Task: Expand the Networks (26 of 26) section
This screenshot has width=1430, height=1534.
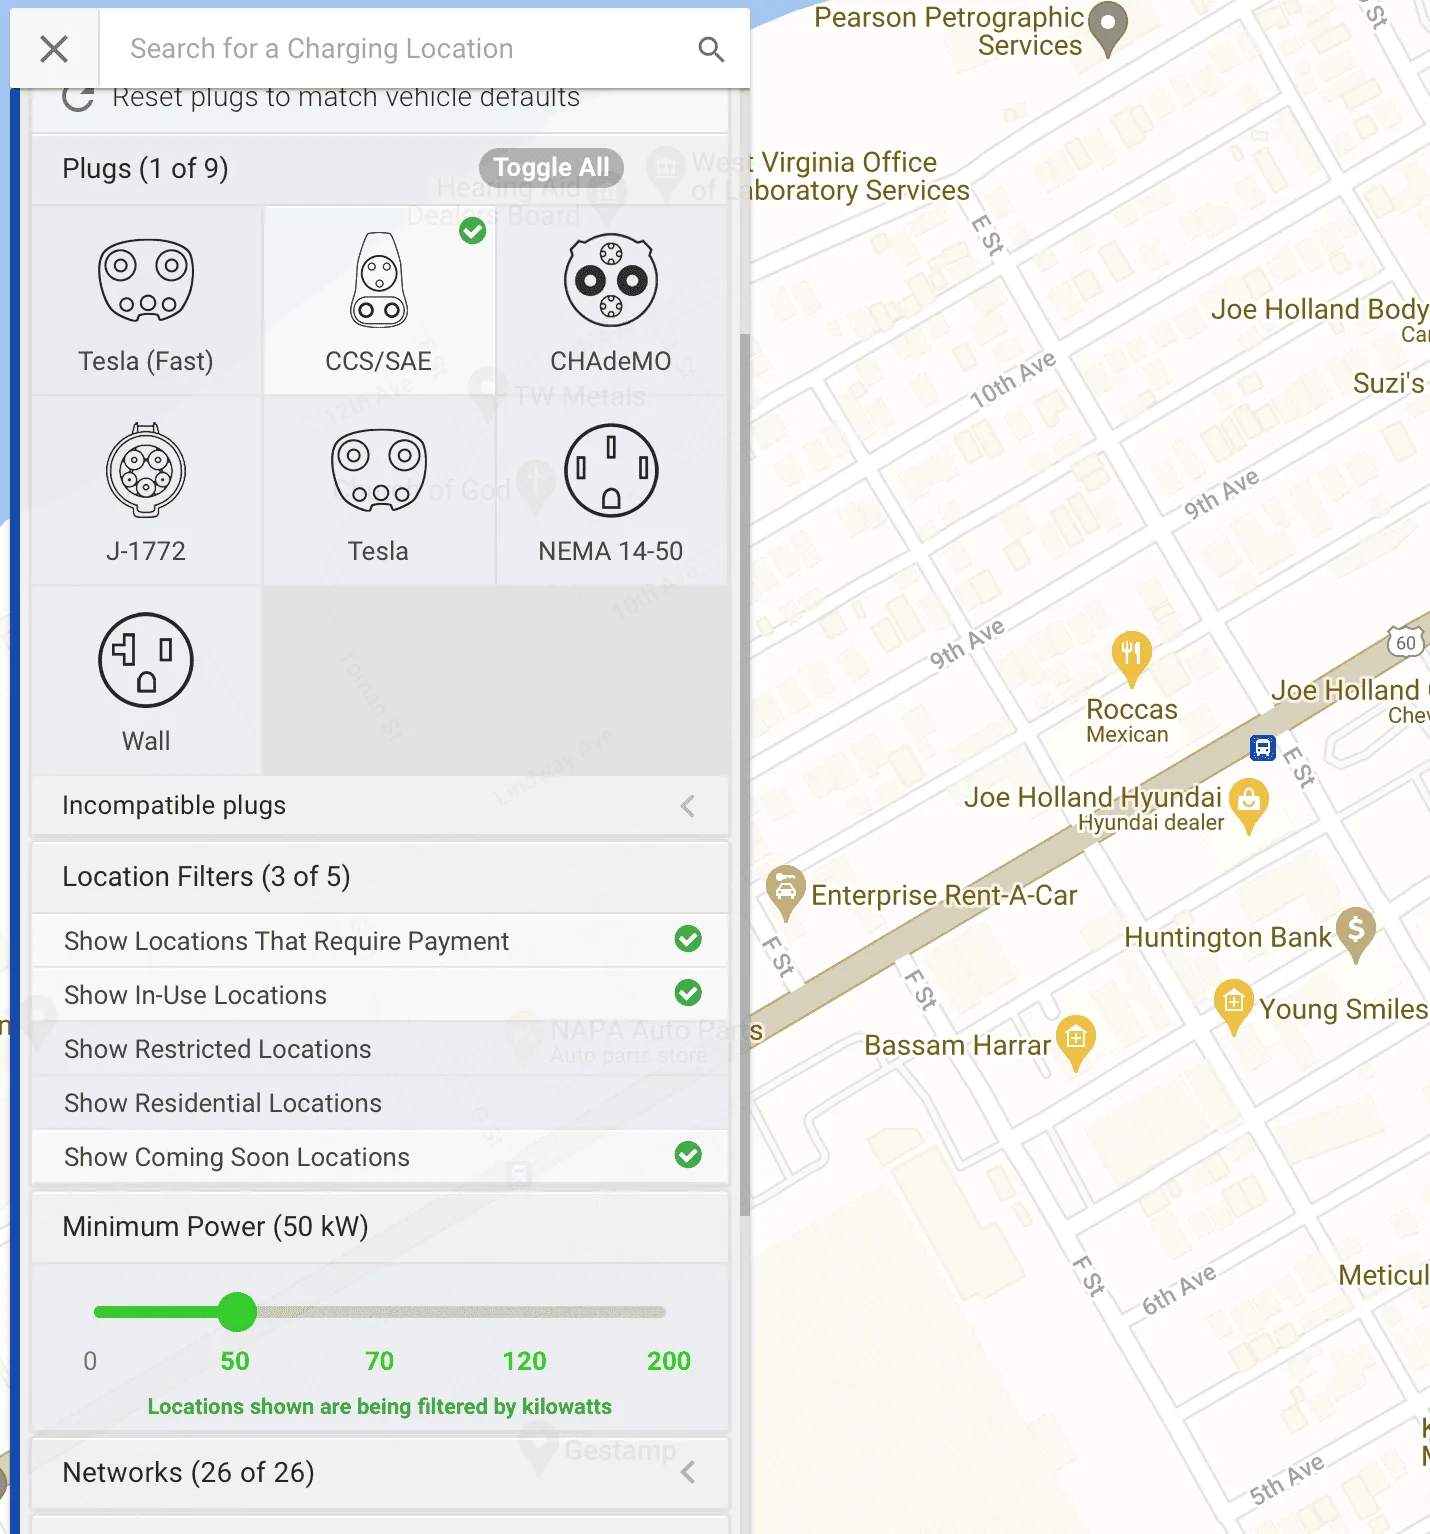Action: point(380,1472)
